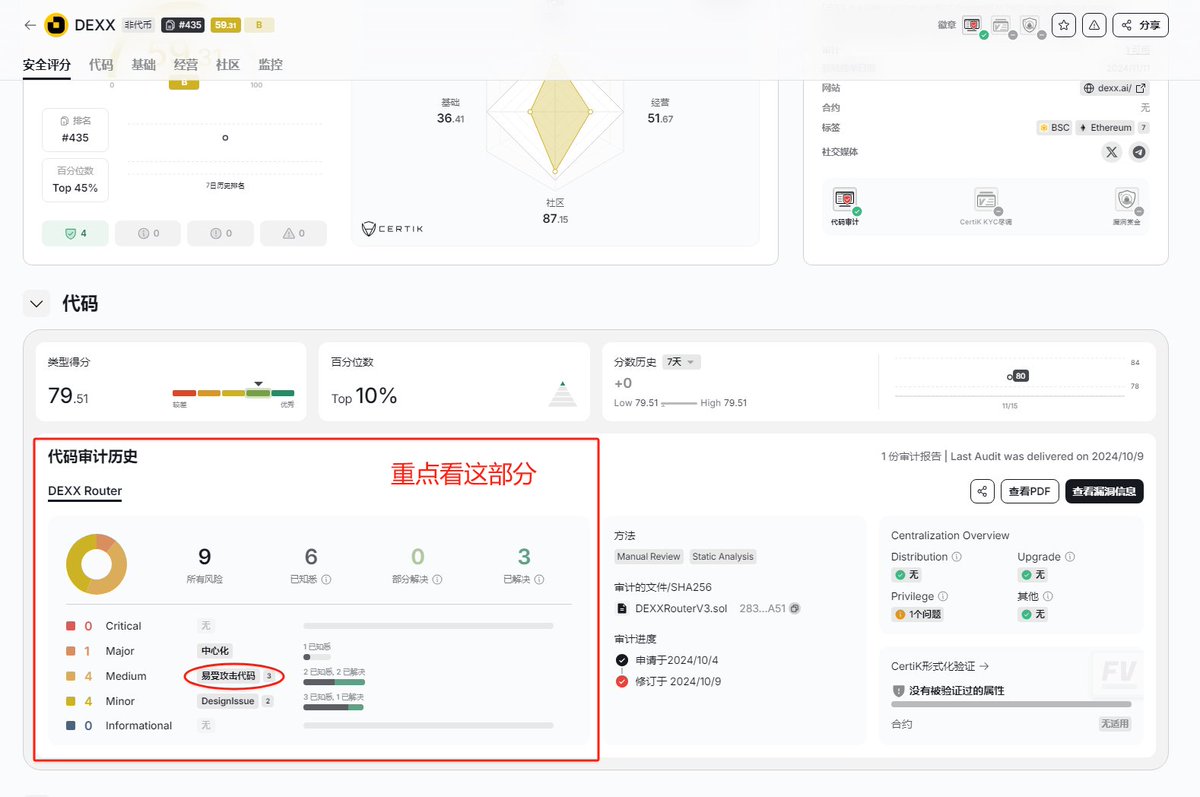Screen dimensions: 1200x797
Task: Select the BSC chain tag
Action: [1055, 128]
